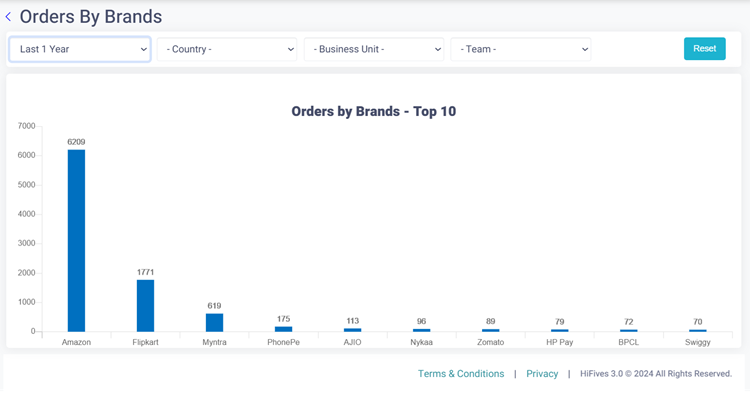The image size is (750, 394).
Task: Click the BPCL axis label
Action: pos(629,342)
